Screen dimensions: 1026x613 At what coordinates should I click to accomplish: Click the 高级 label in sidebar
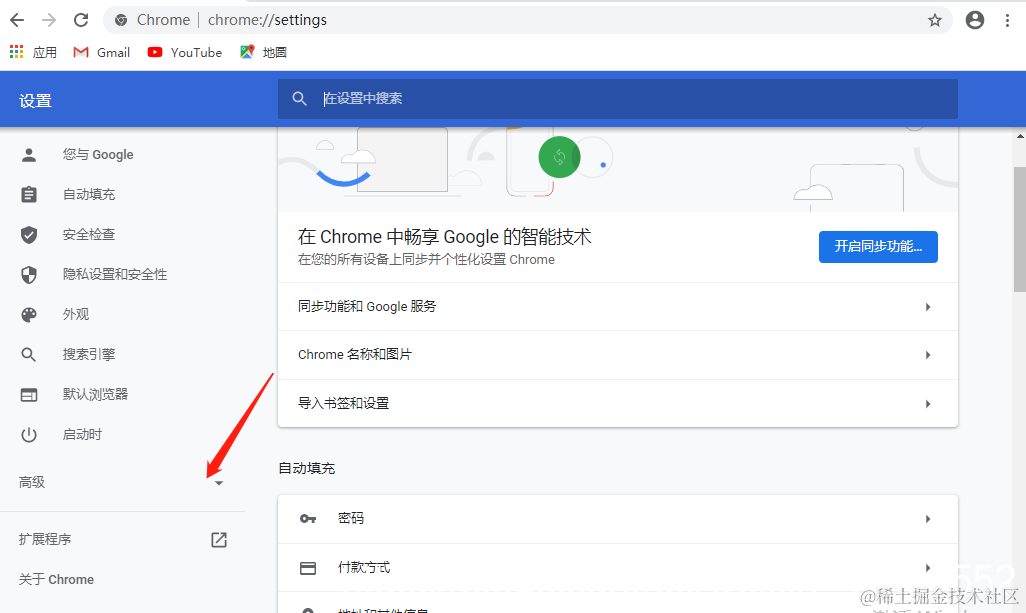click(x=32, y=482)
